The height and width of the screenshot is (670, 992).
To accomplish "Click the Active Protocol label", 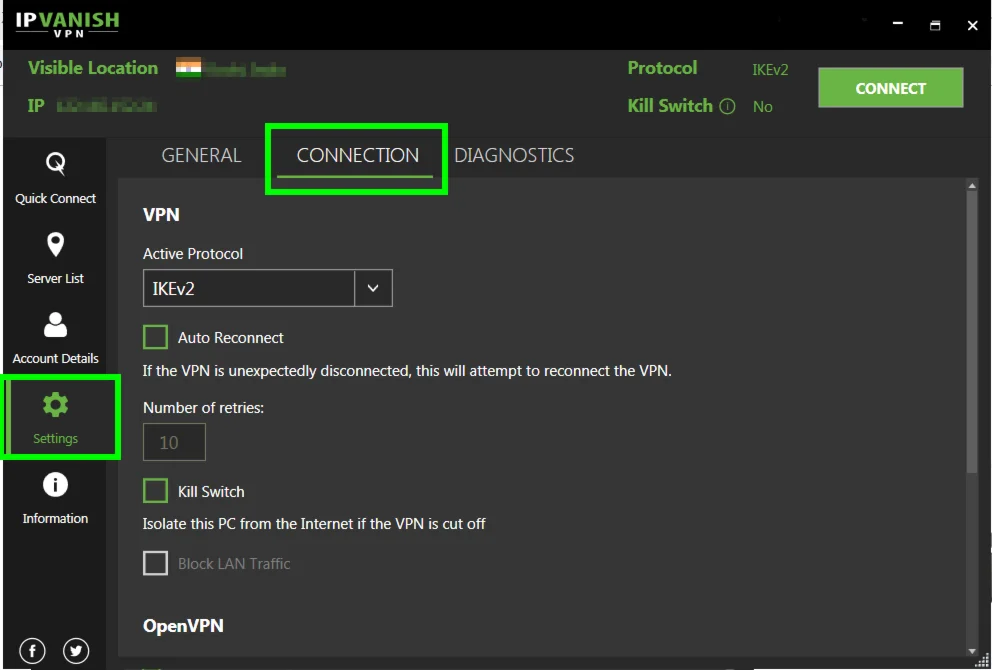I will tap(193, 254).
